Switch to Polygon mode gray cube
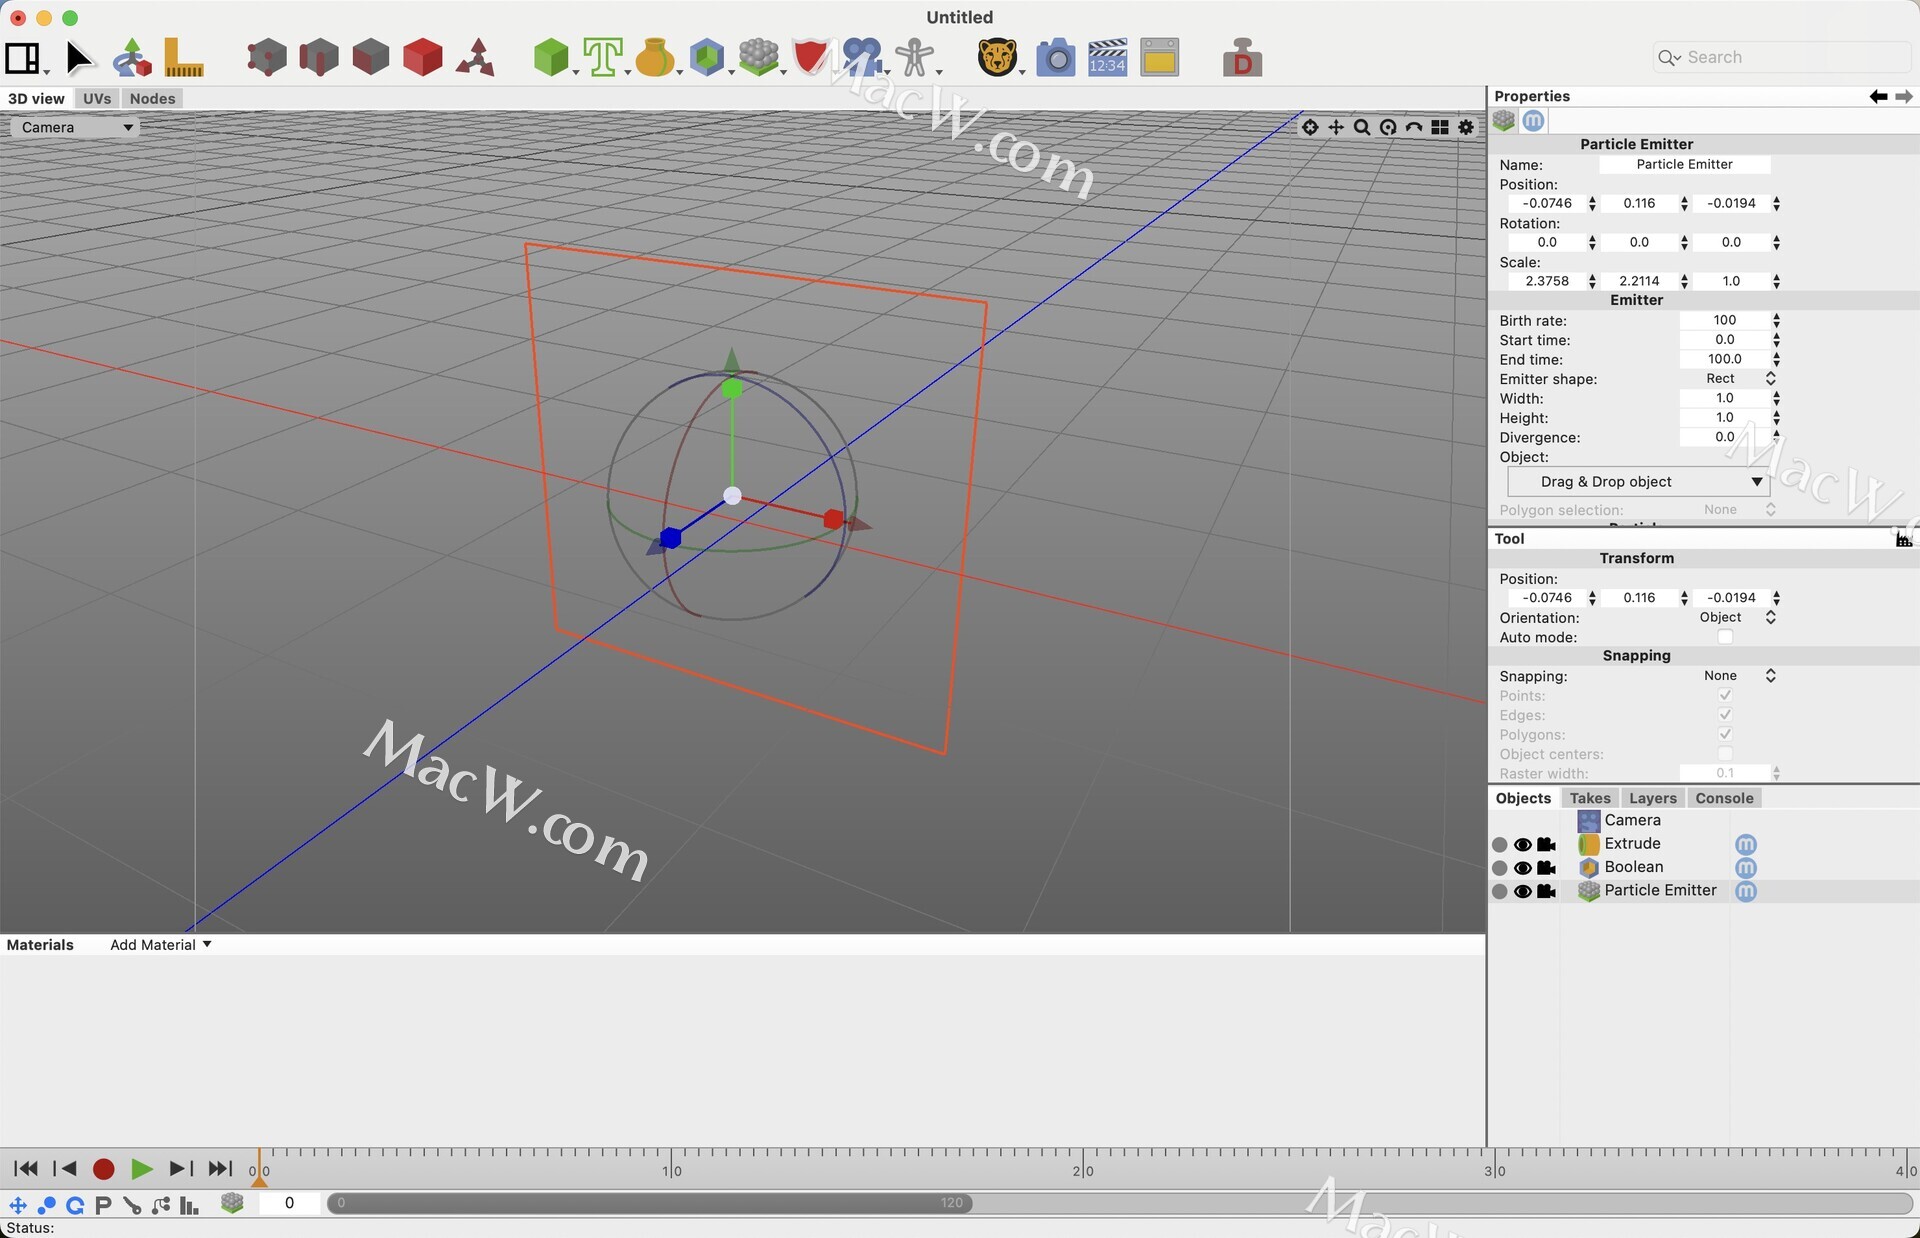 (371, 58)
